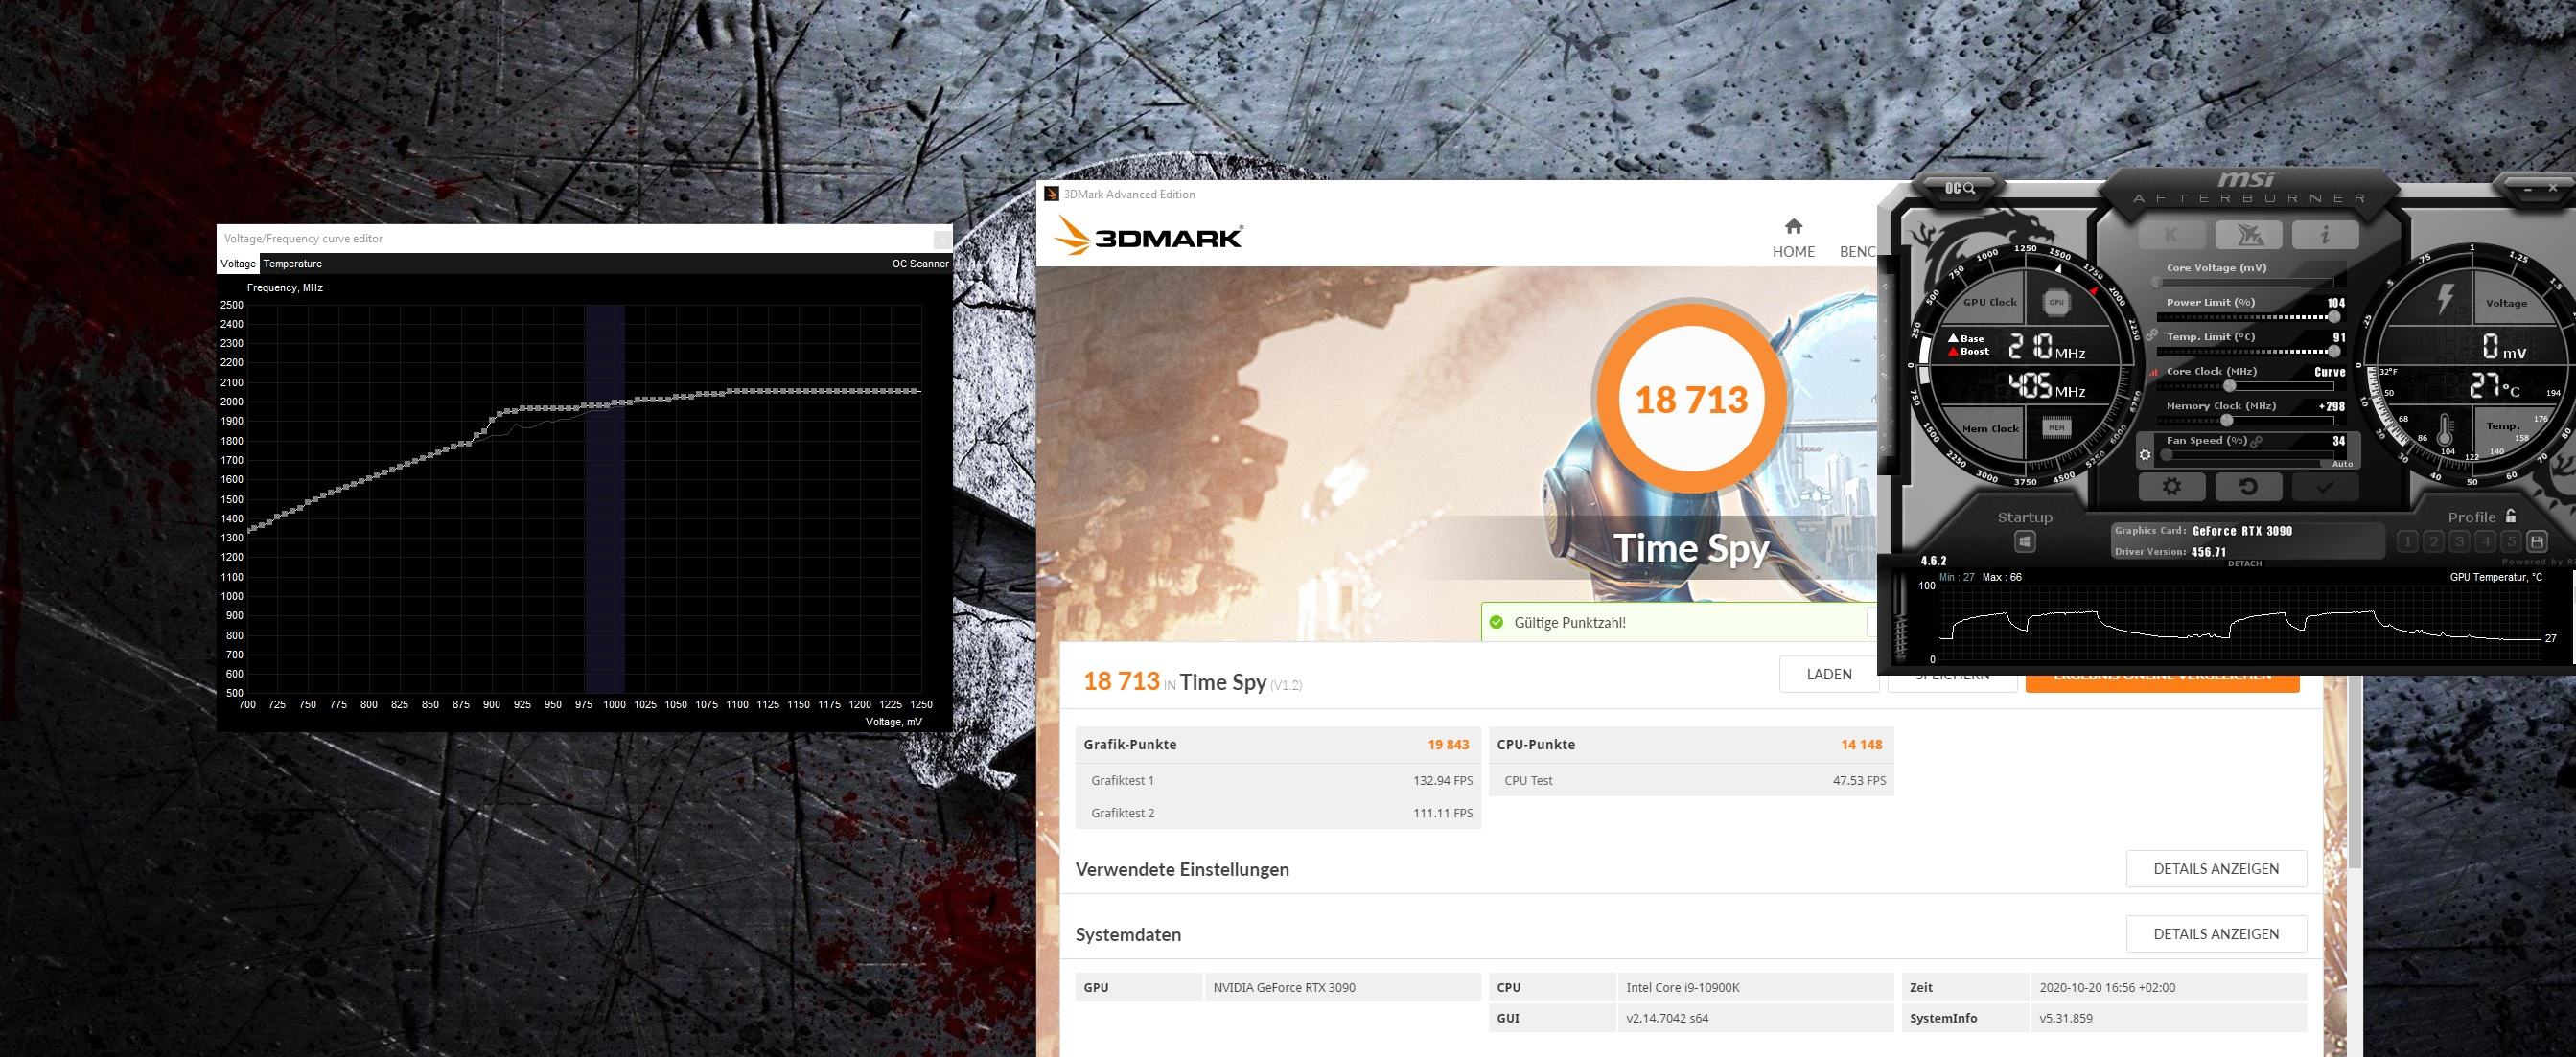This screenshot has height=1057, width=2576.
Task: Open Afterburner settings gear button
Action: tap(2172, 487)
